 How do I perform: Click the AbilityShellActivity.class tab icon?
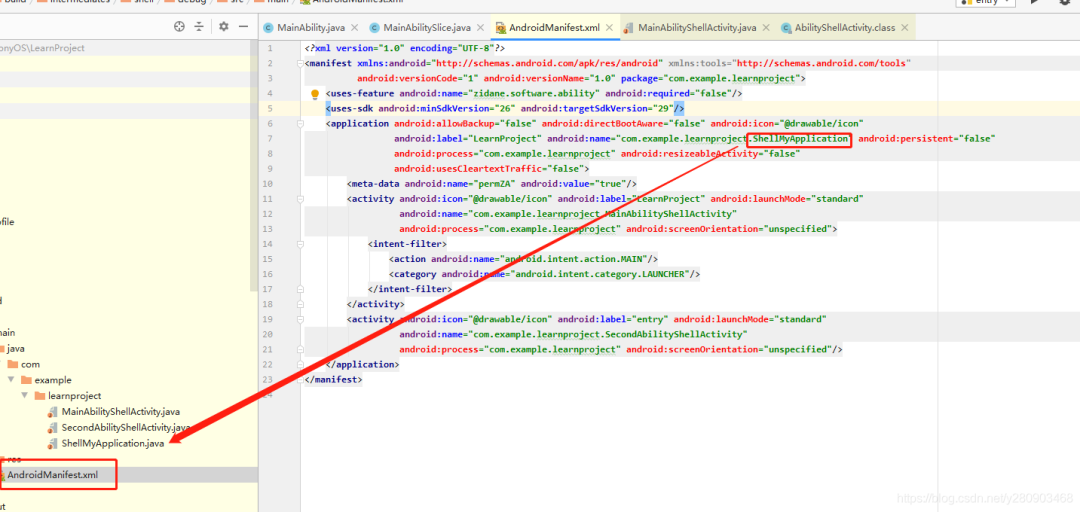tap(785, 28)
